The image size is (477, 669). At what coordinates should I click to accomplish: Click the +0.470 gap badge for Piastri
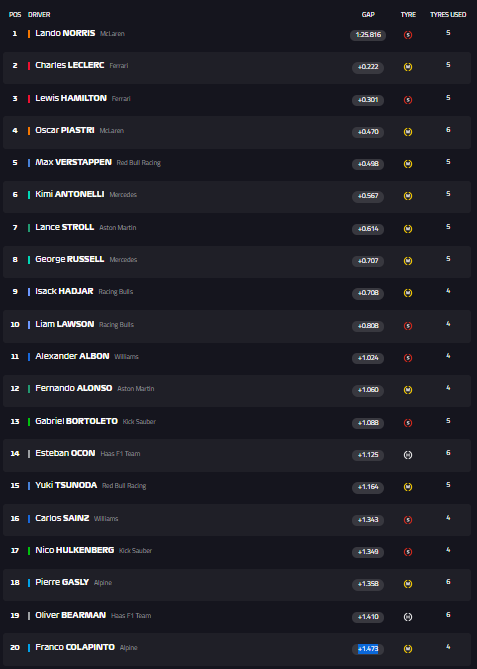point(368,132)
